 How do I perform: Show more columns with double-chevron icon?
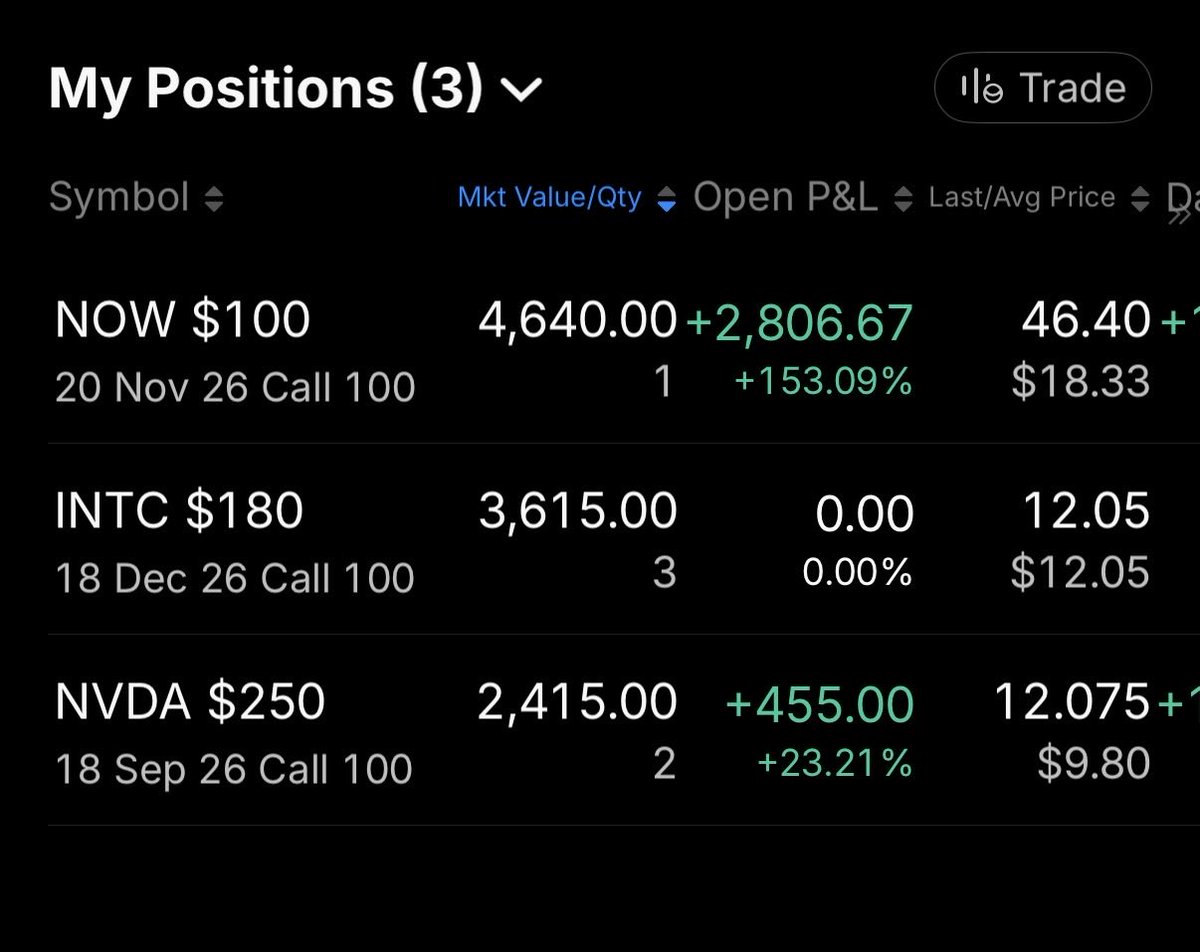point(1182,214)
